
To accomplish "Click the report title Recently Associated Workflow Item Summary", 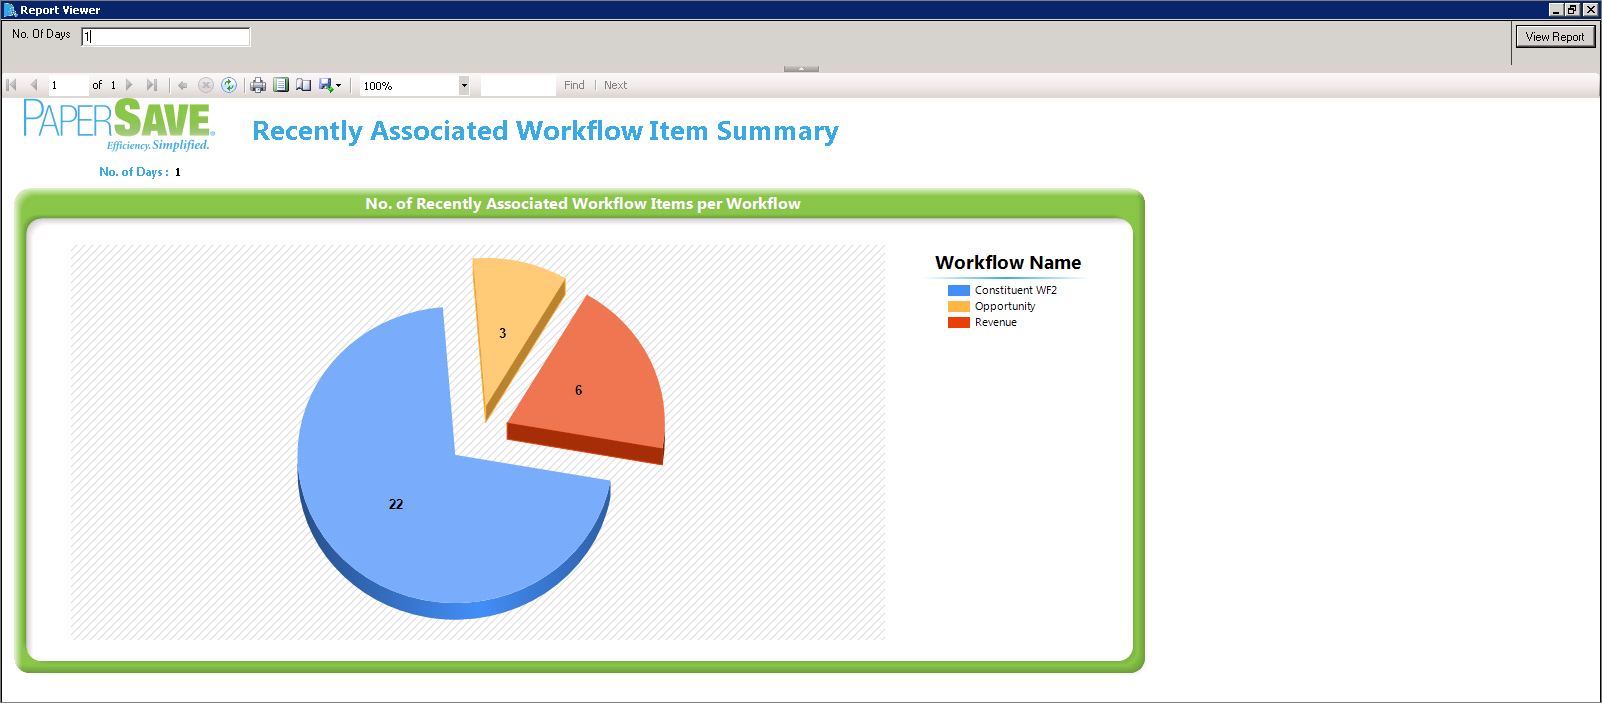I will click(x=545, y=131).
